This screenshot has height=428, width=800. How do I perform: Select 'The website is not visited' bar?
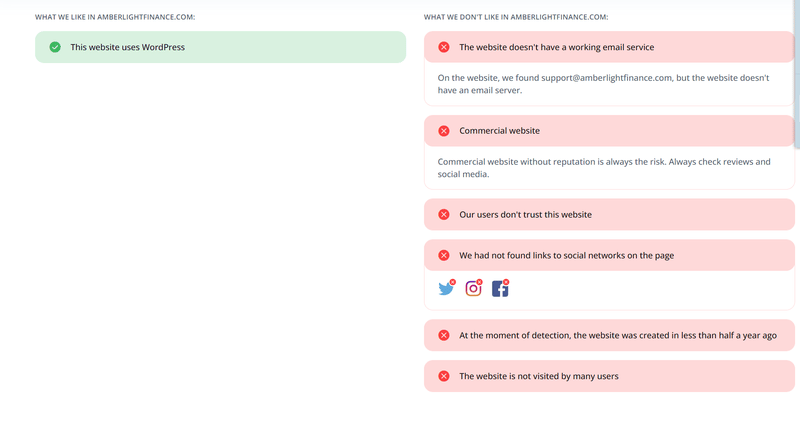(x=609, y=376)
